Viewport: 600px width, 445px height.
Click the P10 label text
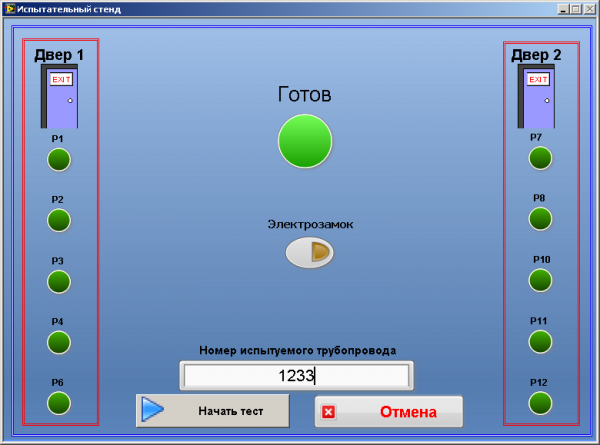pyautogui.click(x=542, y=259)
